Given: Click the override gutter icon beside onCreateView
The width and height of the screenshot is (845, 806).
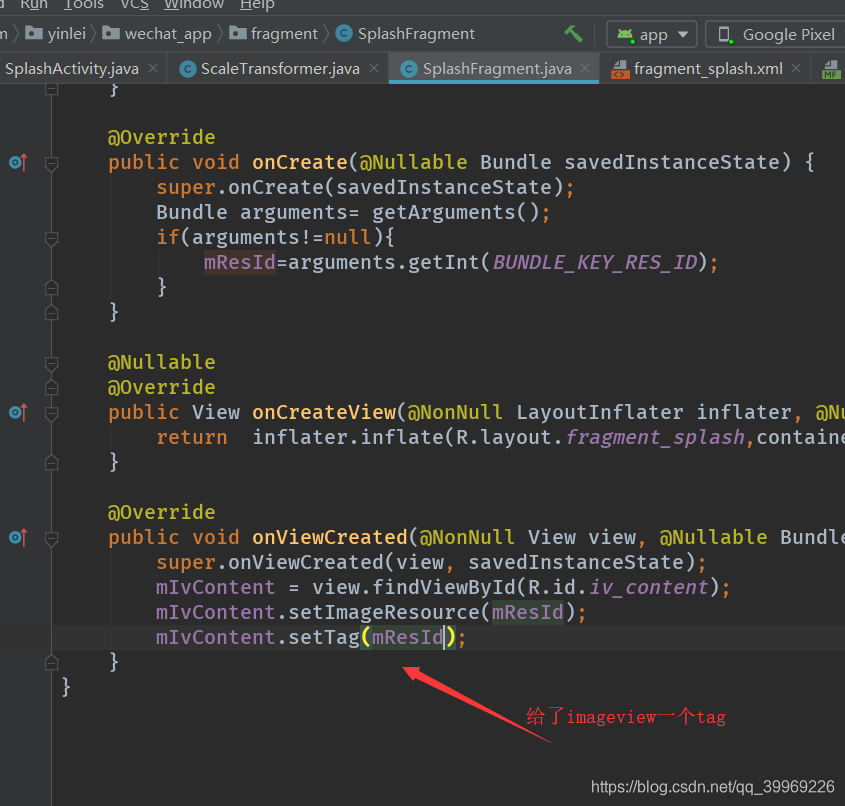Looking at the screenshot, I should [x=14, y=412].
